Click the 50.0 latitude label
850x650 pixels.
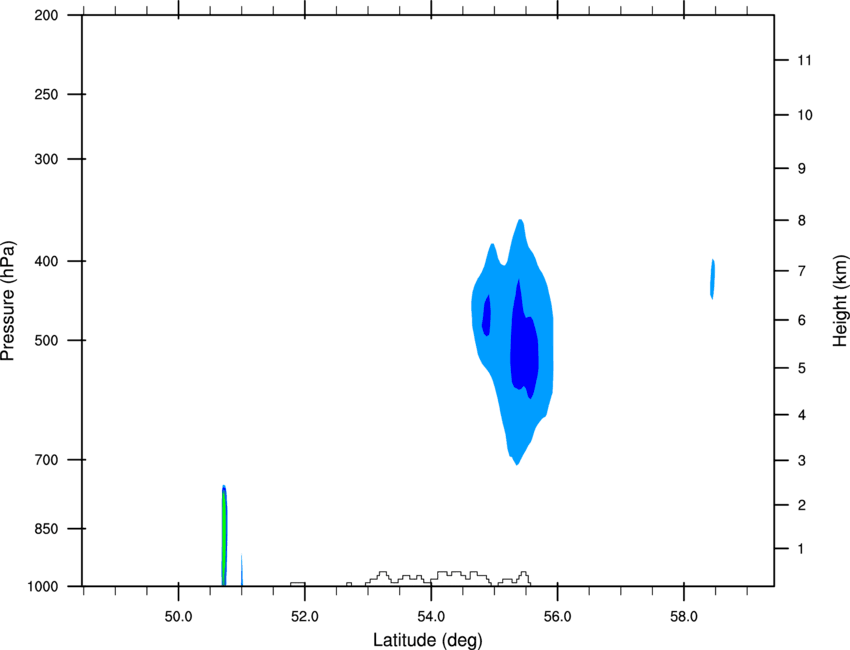point(178,617)
